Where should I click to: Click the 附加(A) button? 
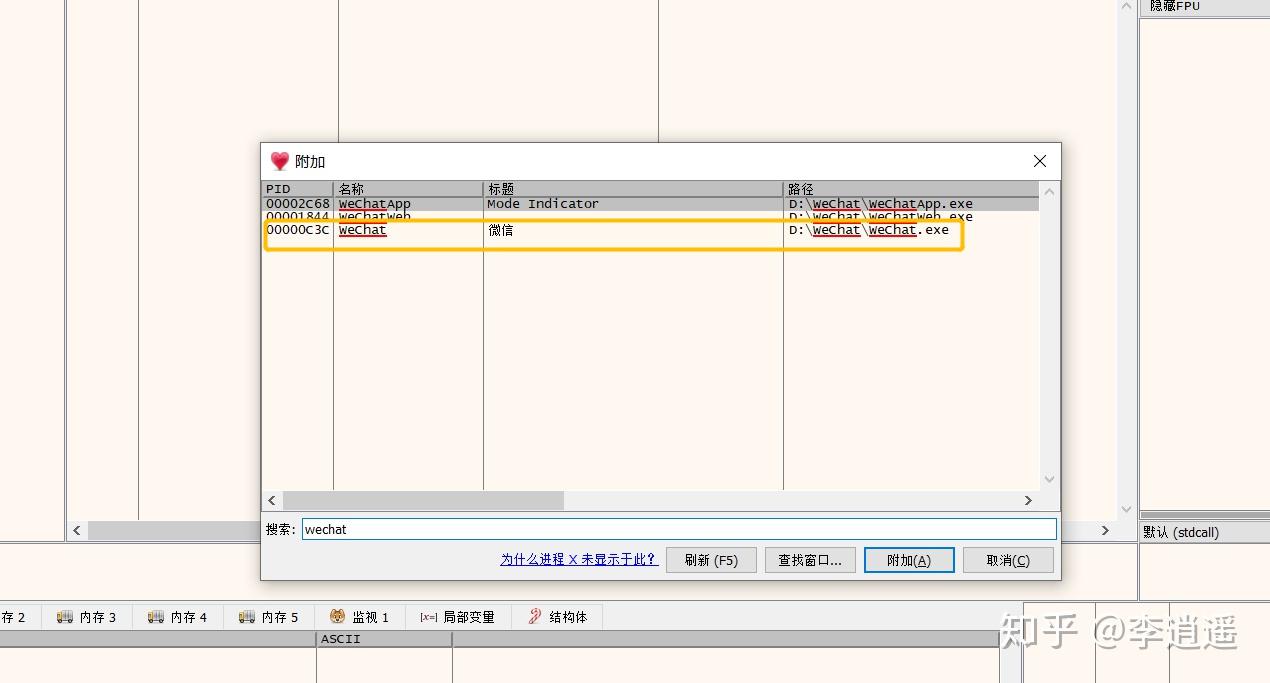pos(909,560)
